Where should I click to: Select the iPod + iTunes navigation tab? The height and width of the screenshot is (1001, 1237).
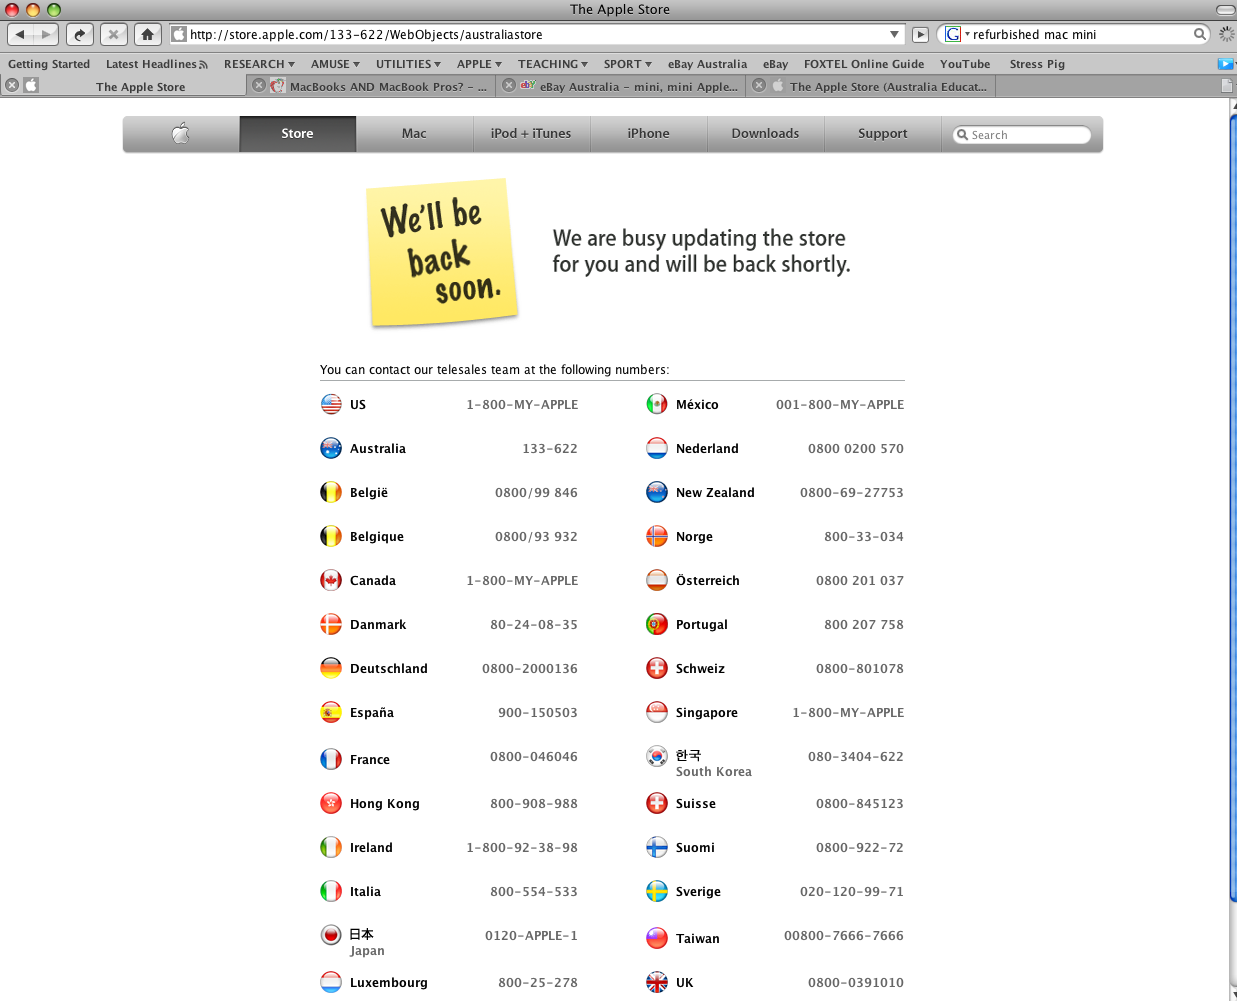coord(531,134)
